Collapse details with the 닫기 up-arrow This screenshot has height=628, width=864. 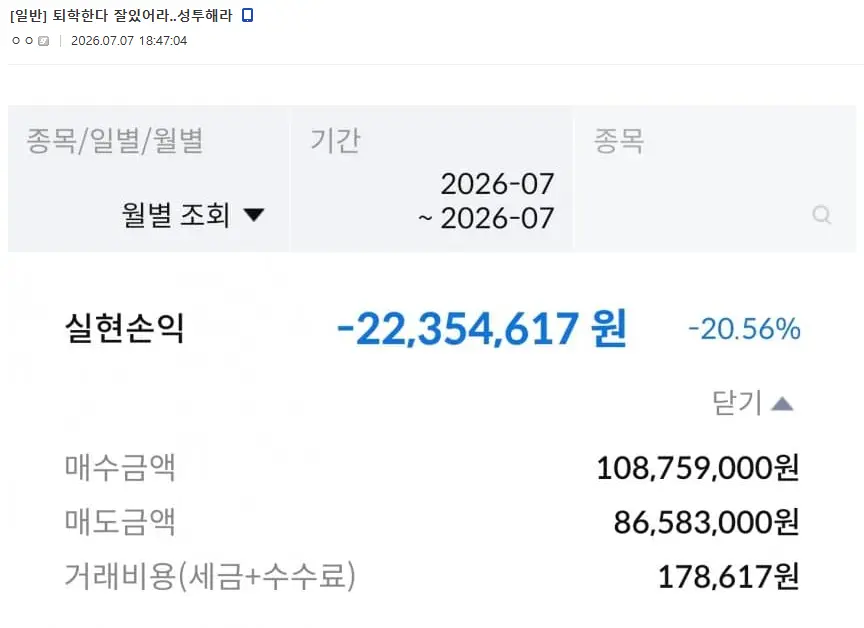click(x=782, y=404)
